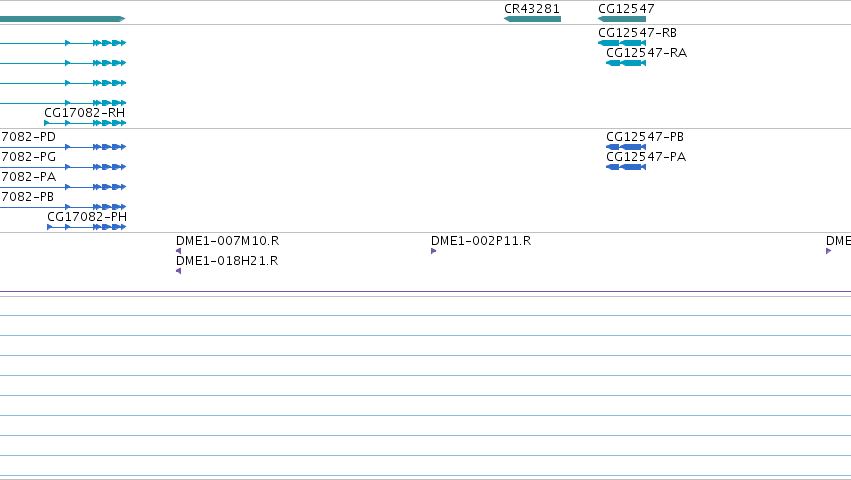Select the protein feature under 7082-PB
The width and height of the screenshot is (851, 480).
pyautogui.click(x=63, y=207)
